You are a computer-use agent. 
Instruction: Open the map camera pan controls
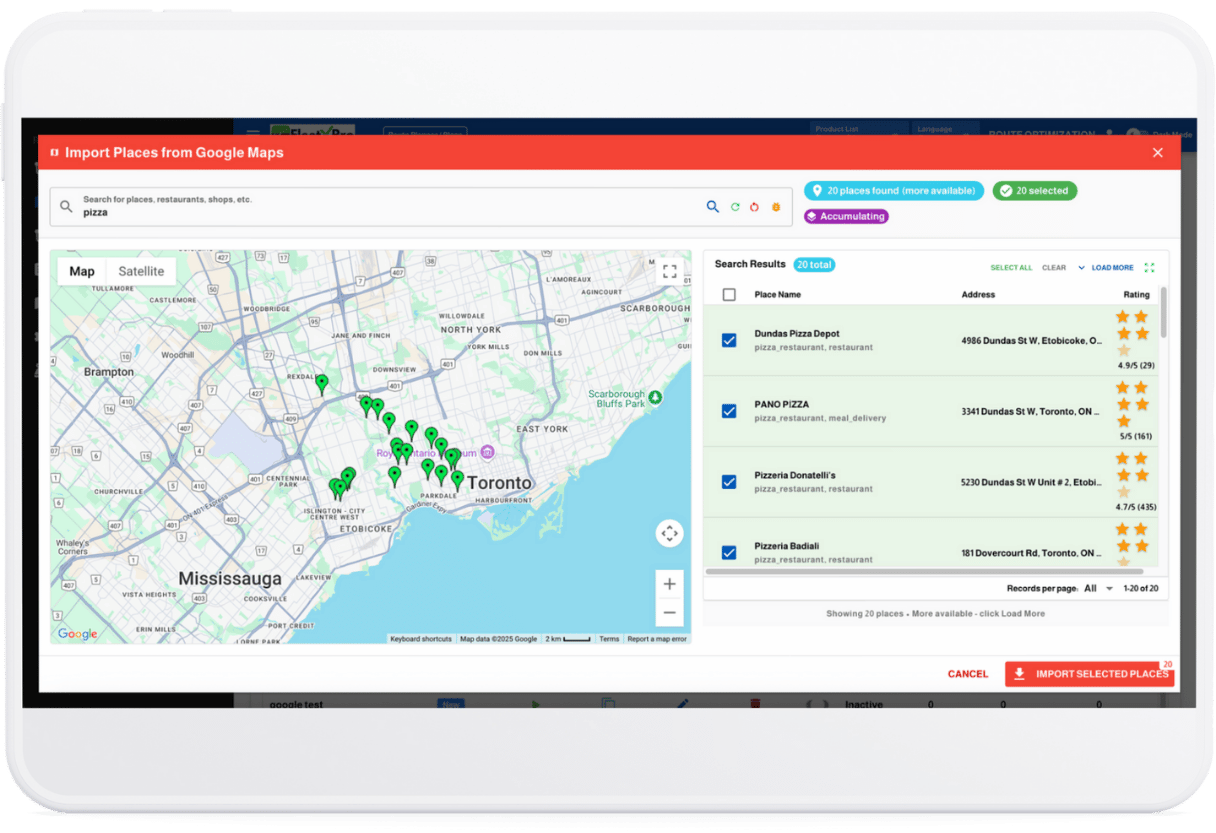(x=670, y=534)
